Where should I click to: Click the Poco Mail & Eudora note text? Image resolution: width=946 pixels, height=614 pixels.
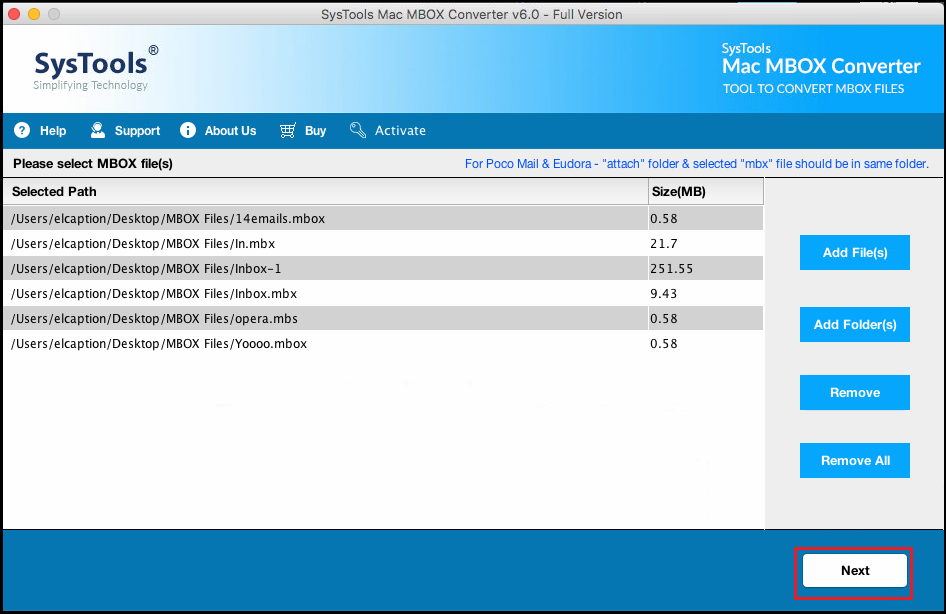[696, 164]
